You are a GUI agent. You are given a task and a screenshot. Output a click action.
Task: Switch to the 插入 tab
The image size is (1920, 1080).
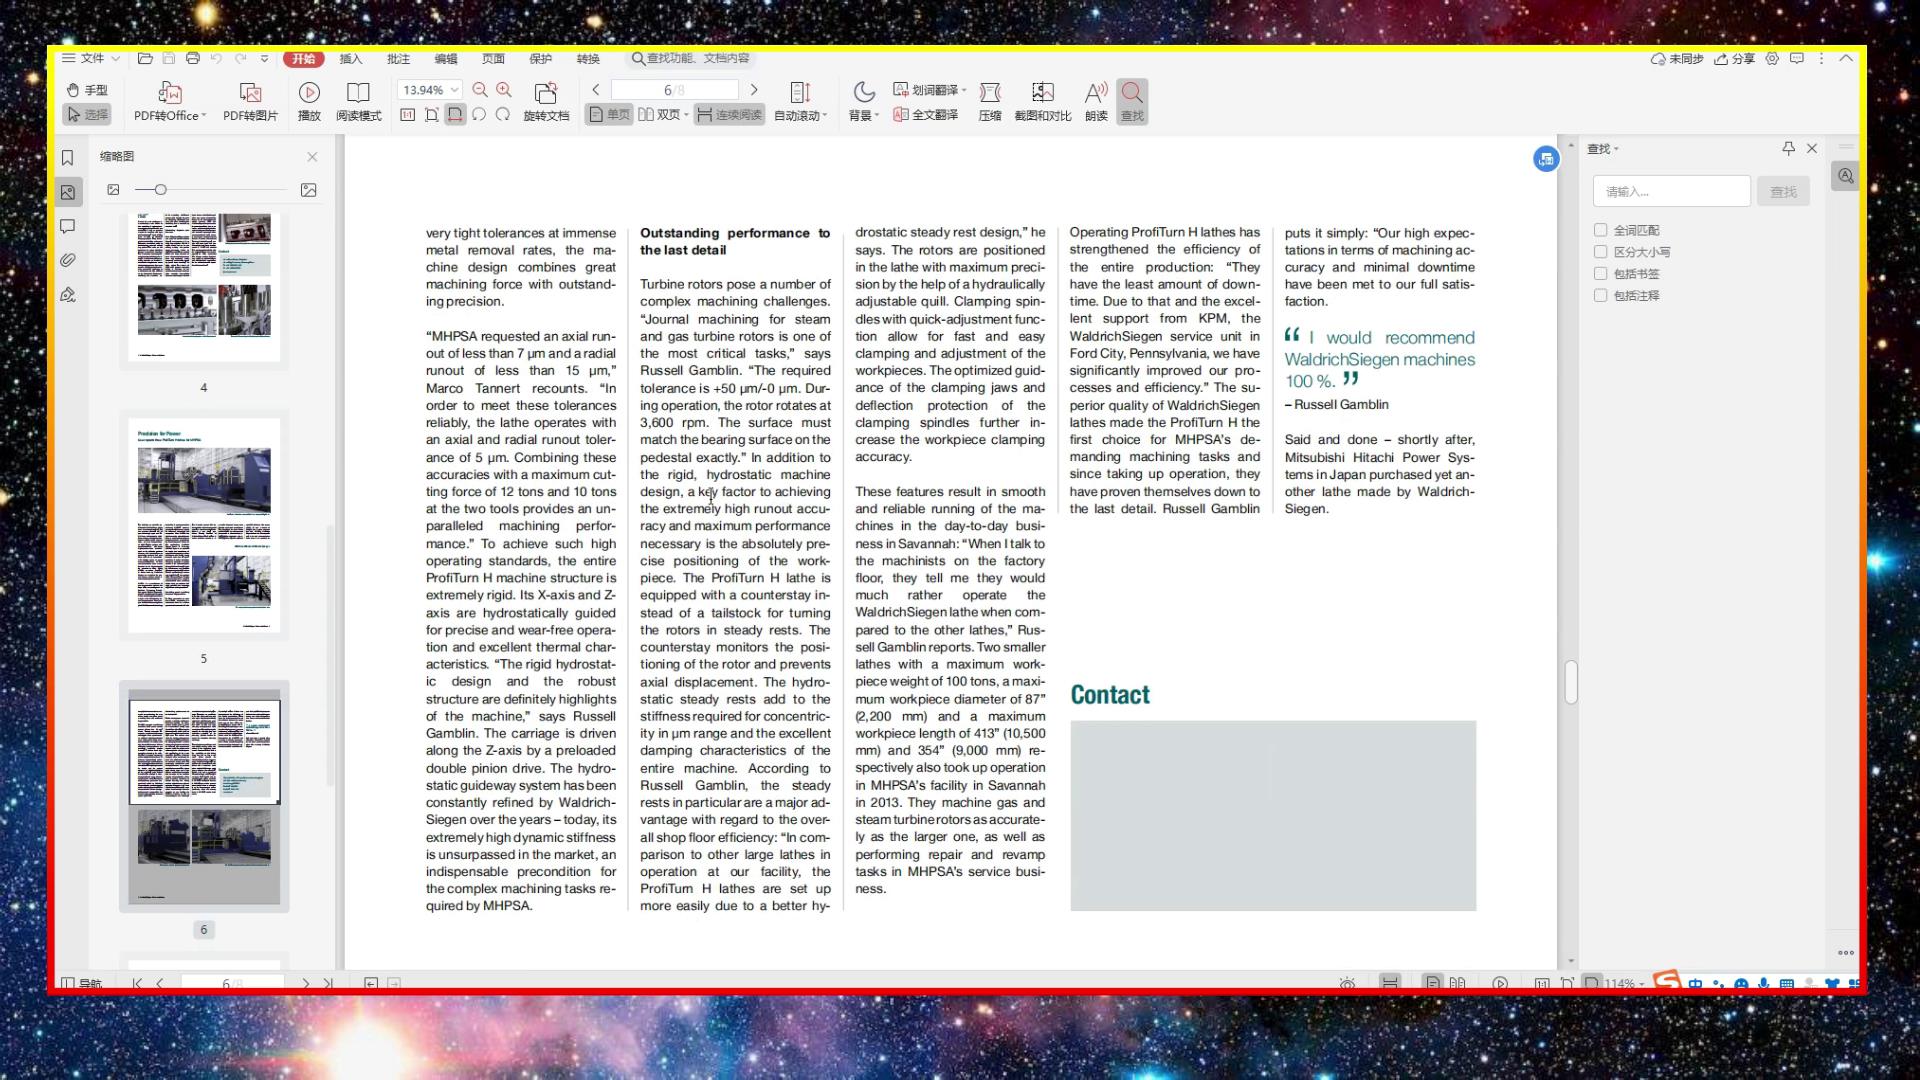pos(350,59)
